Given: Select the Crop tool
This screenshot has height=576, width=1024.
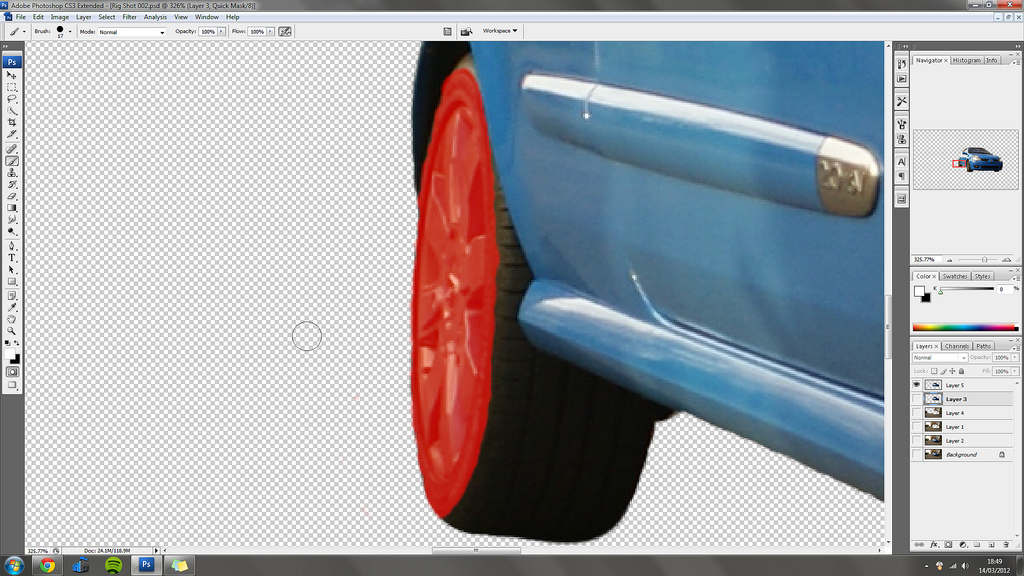Looking at the screenshot, I should click(x=12, y=123).
